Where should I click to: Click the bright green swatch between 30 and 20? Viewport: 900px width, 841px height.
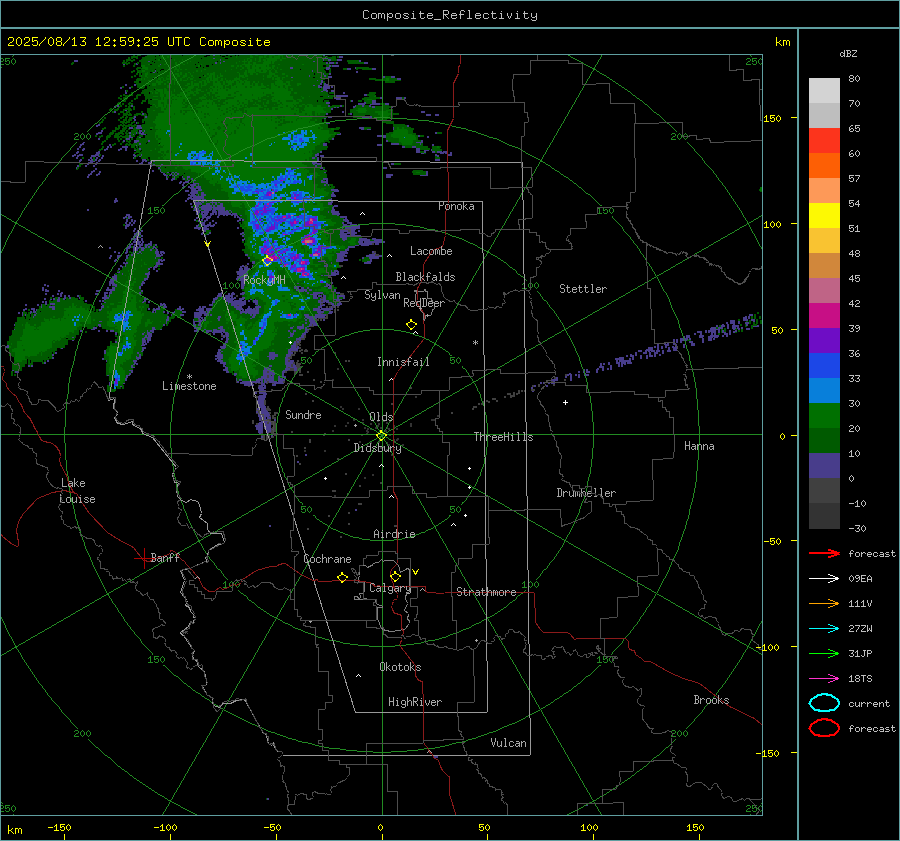coord(824,415)
